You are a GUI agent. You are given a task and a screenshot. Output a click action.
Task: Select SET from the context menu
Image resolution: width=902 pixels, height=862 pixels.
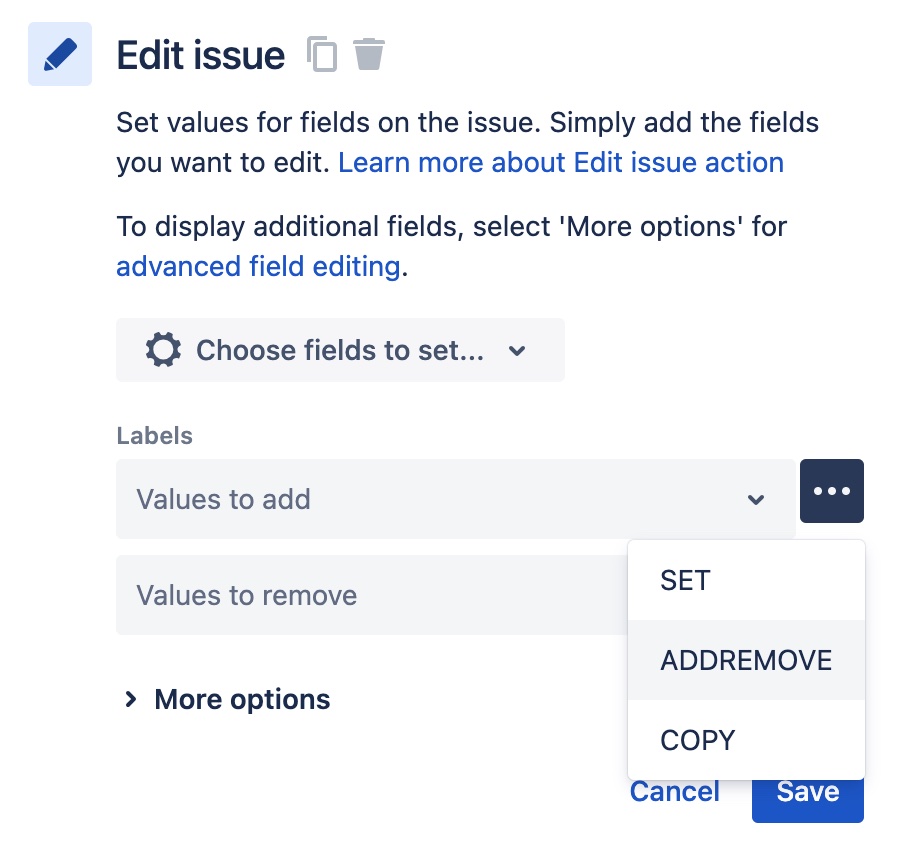click(x=684, y=580)
